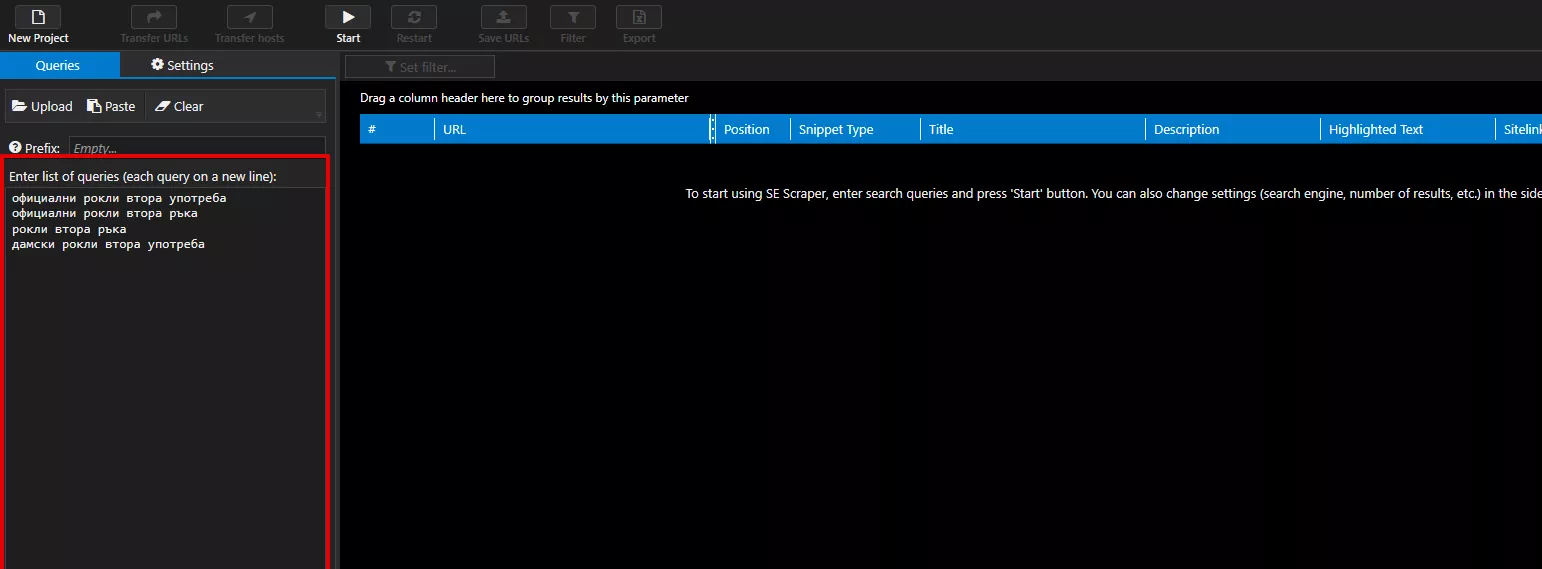The image size is (1542, 569).
Task: Sort results by URL column header
Action: coord(572,129)
